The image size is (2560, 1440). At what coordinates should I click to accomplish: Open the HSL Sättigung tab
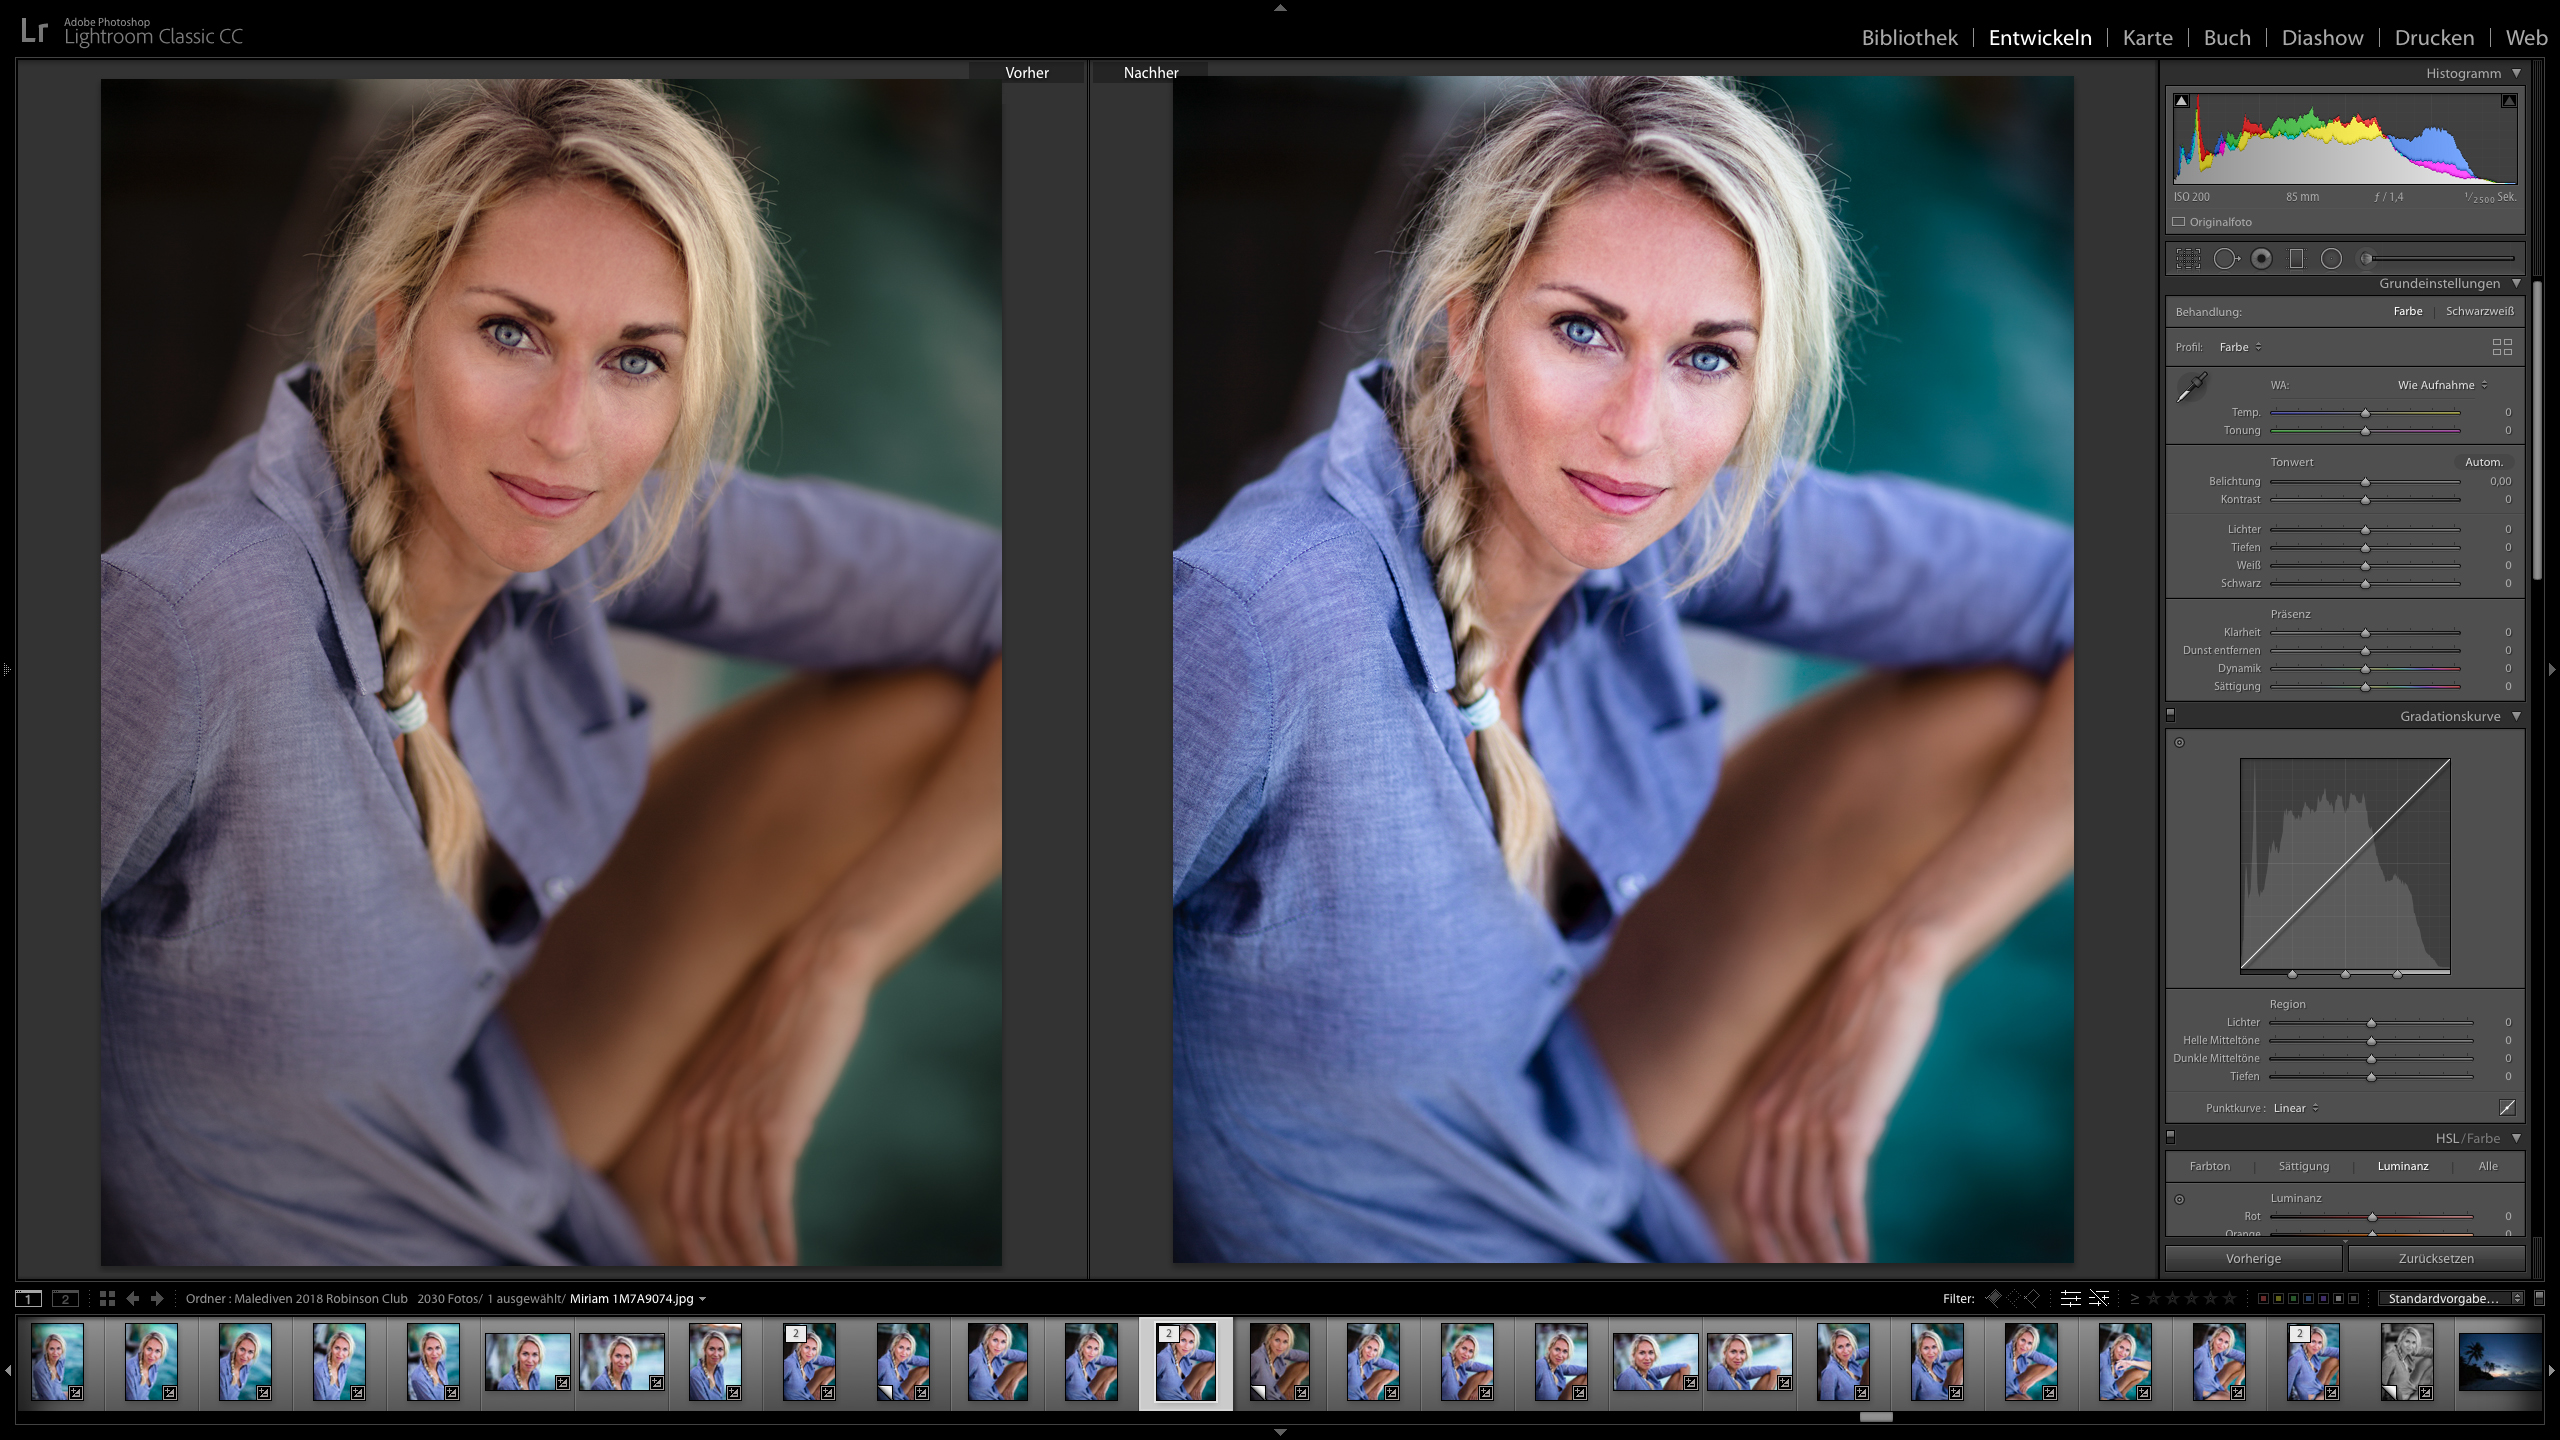click(x=2303, y=1166)
